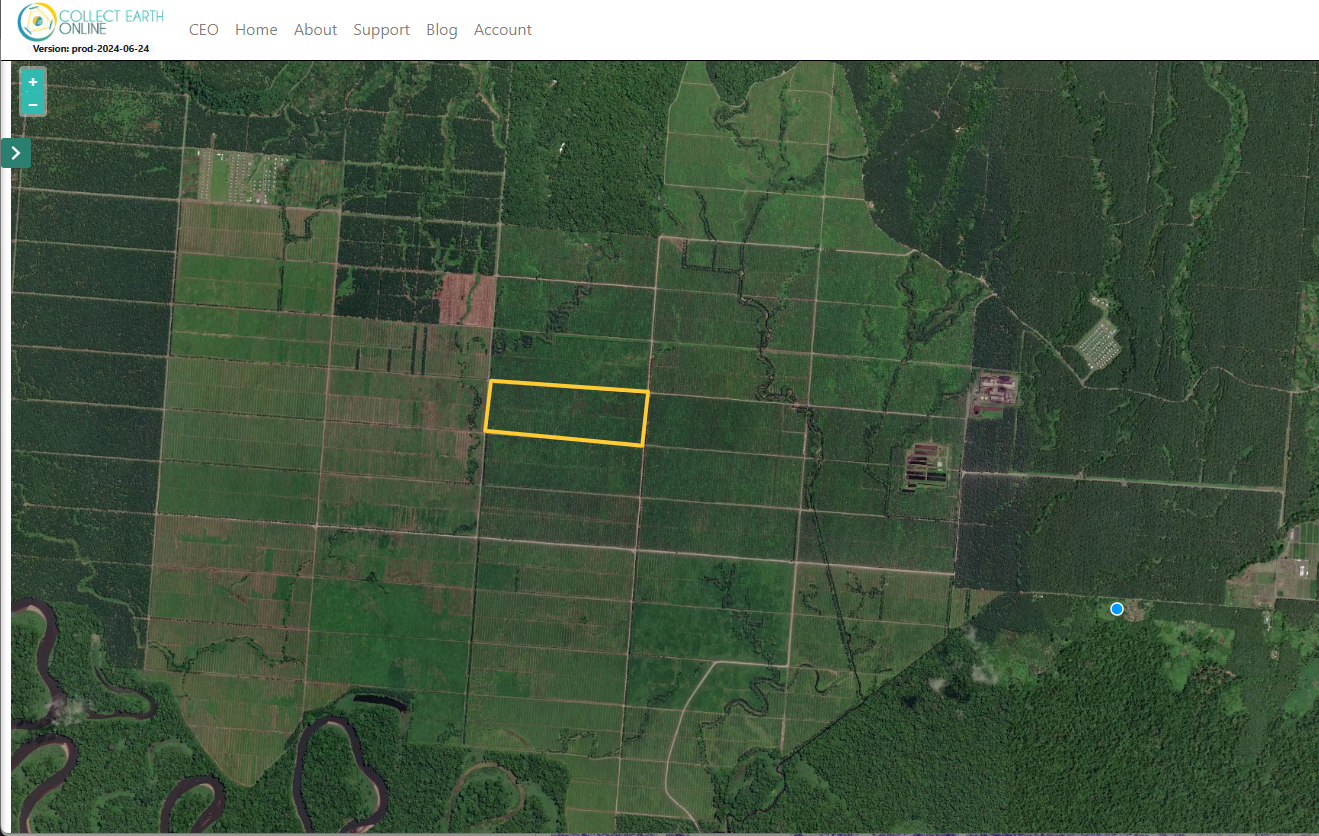Zoom in with the plus button
The height and width of the screenshot is (836, 1319).
point(33,82)
